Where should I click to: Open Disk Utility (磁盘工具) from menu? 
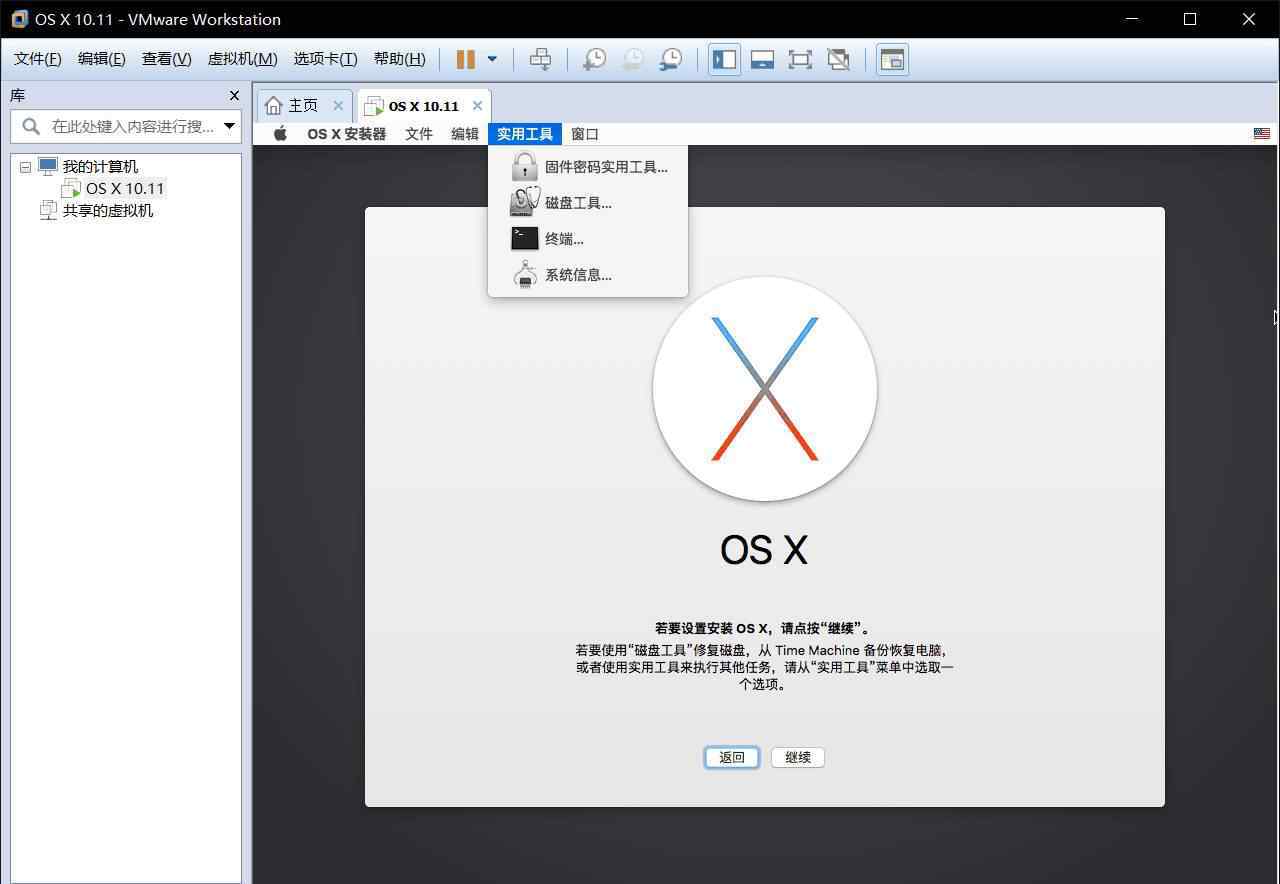click(x=578, y=203)
